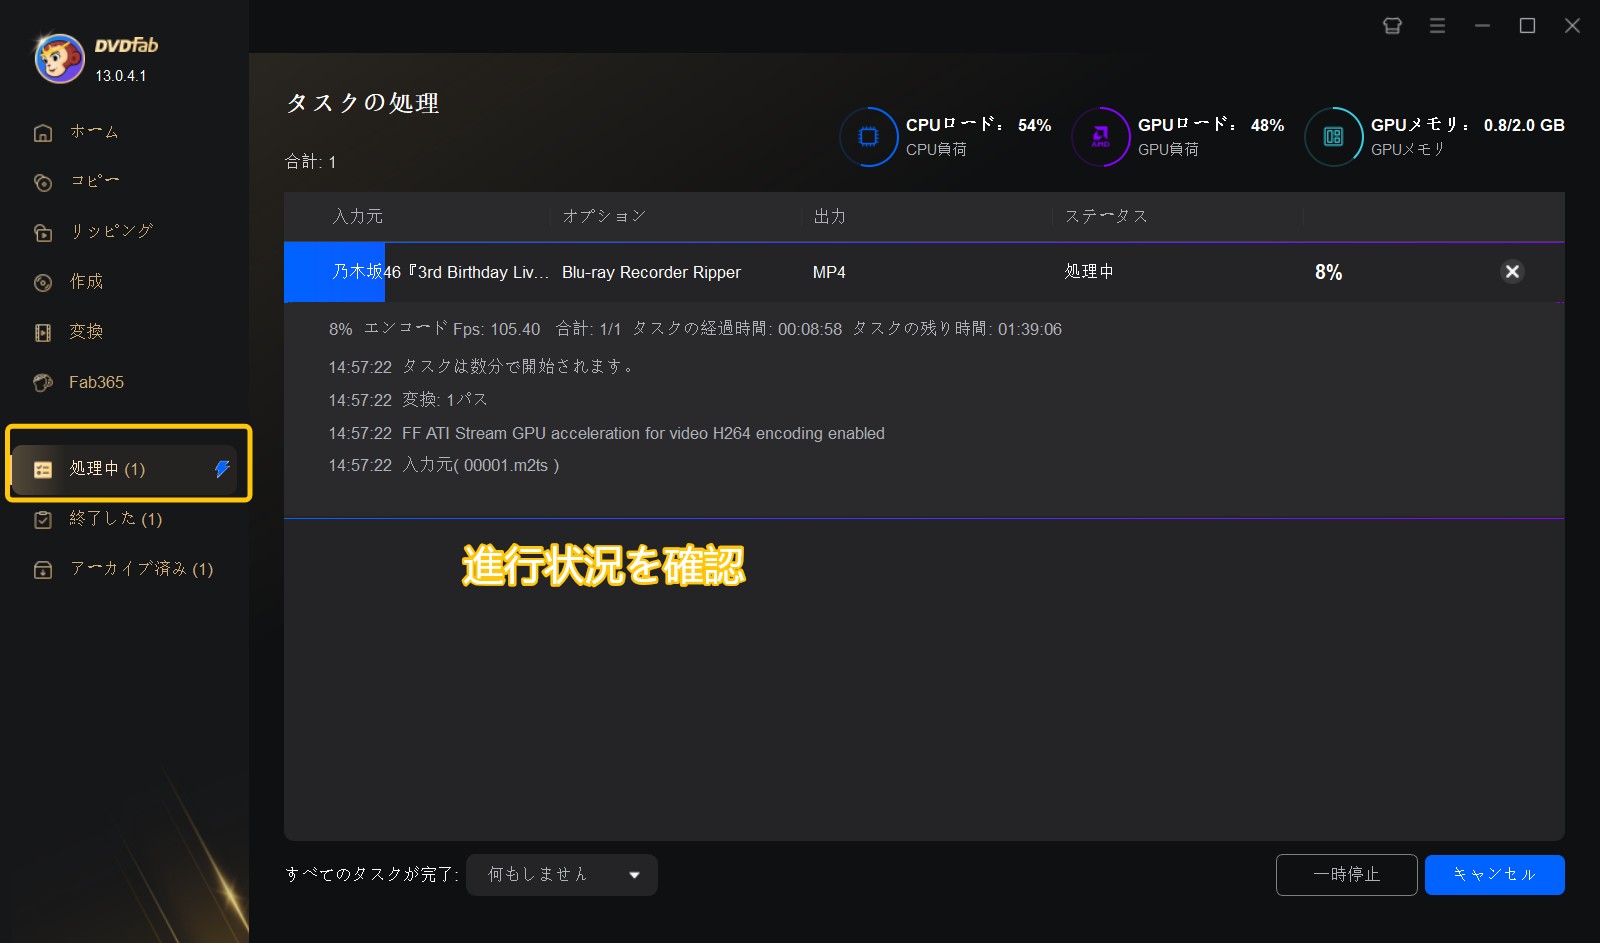
Task: Pause task with 一時停止 button
Action: 1346,875
